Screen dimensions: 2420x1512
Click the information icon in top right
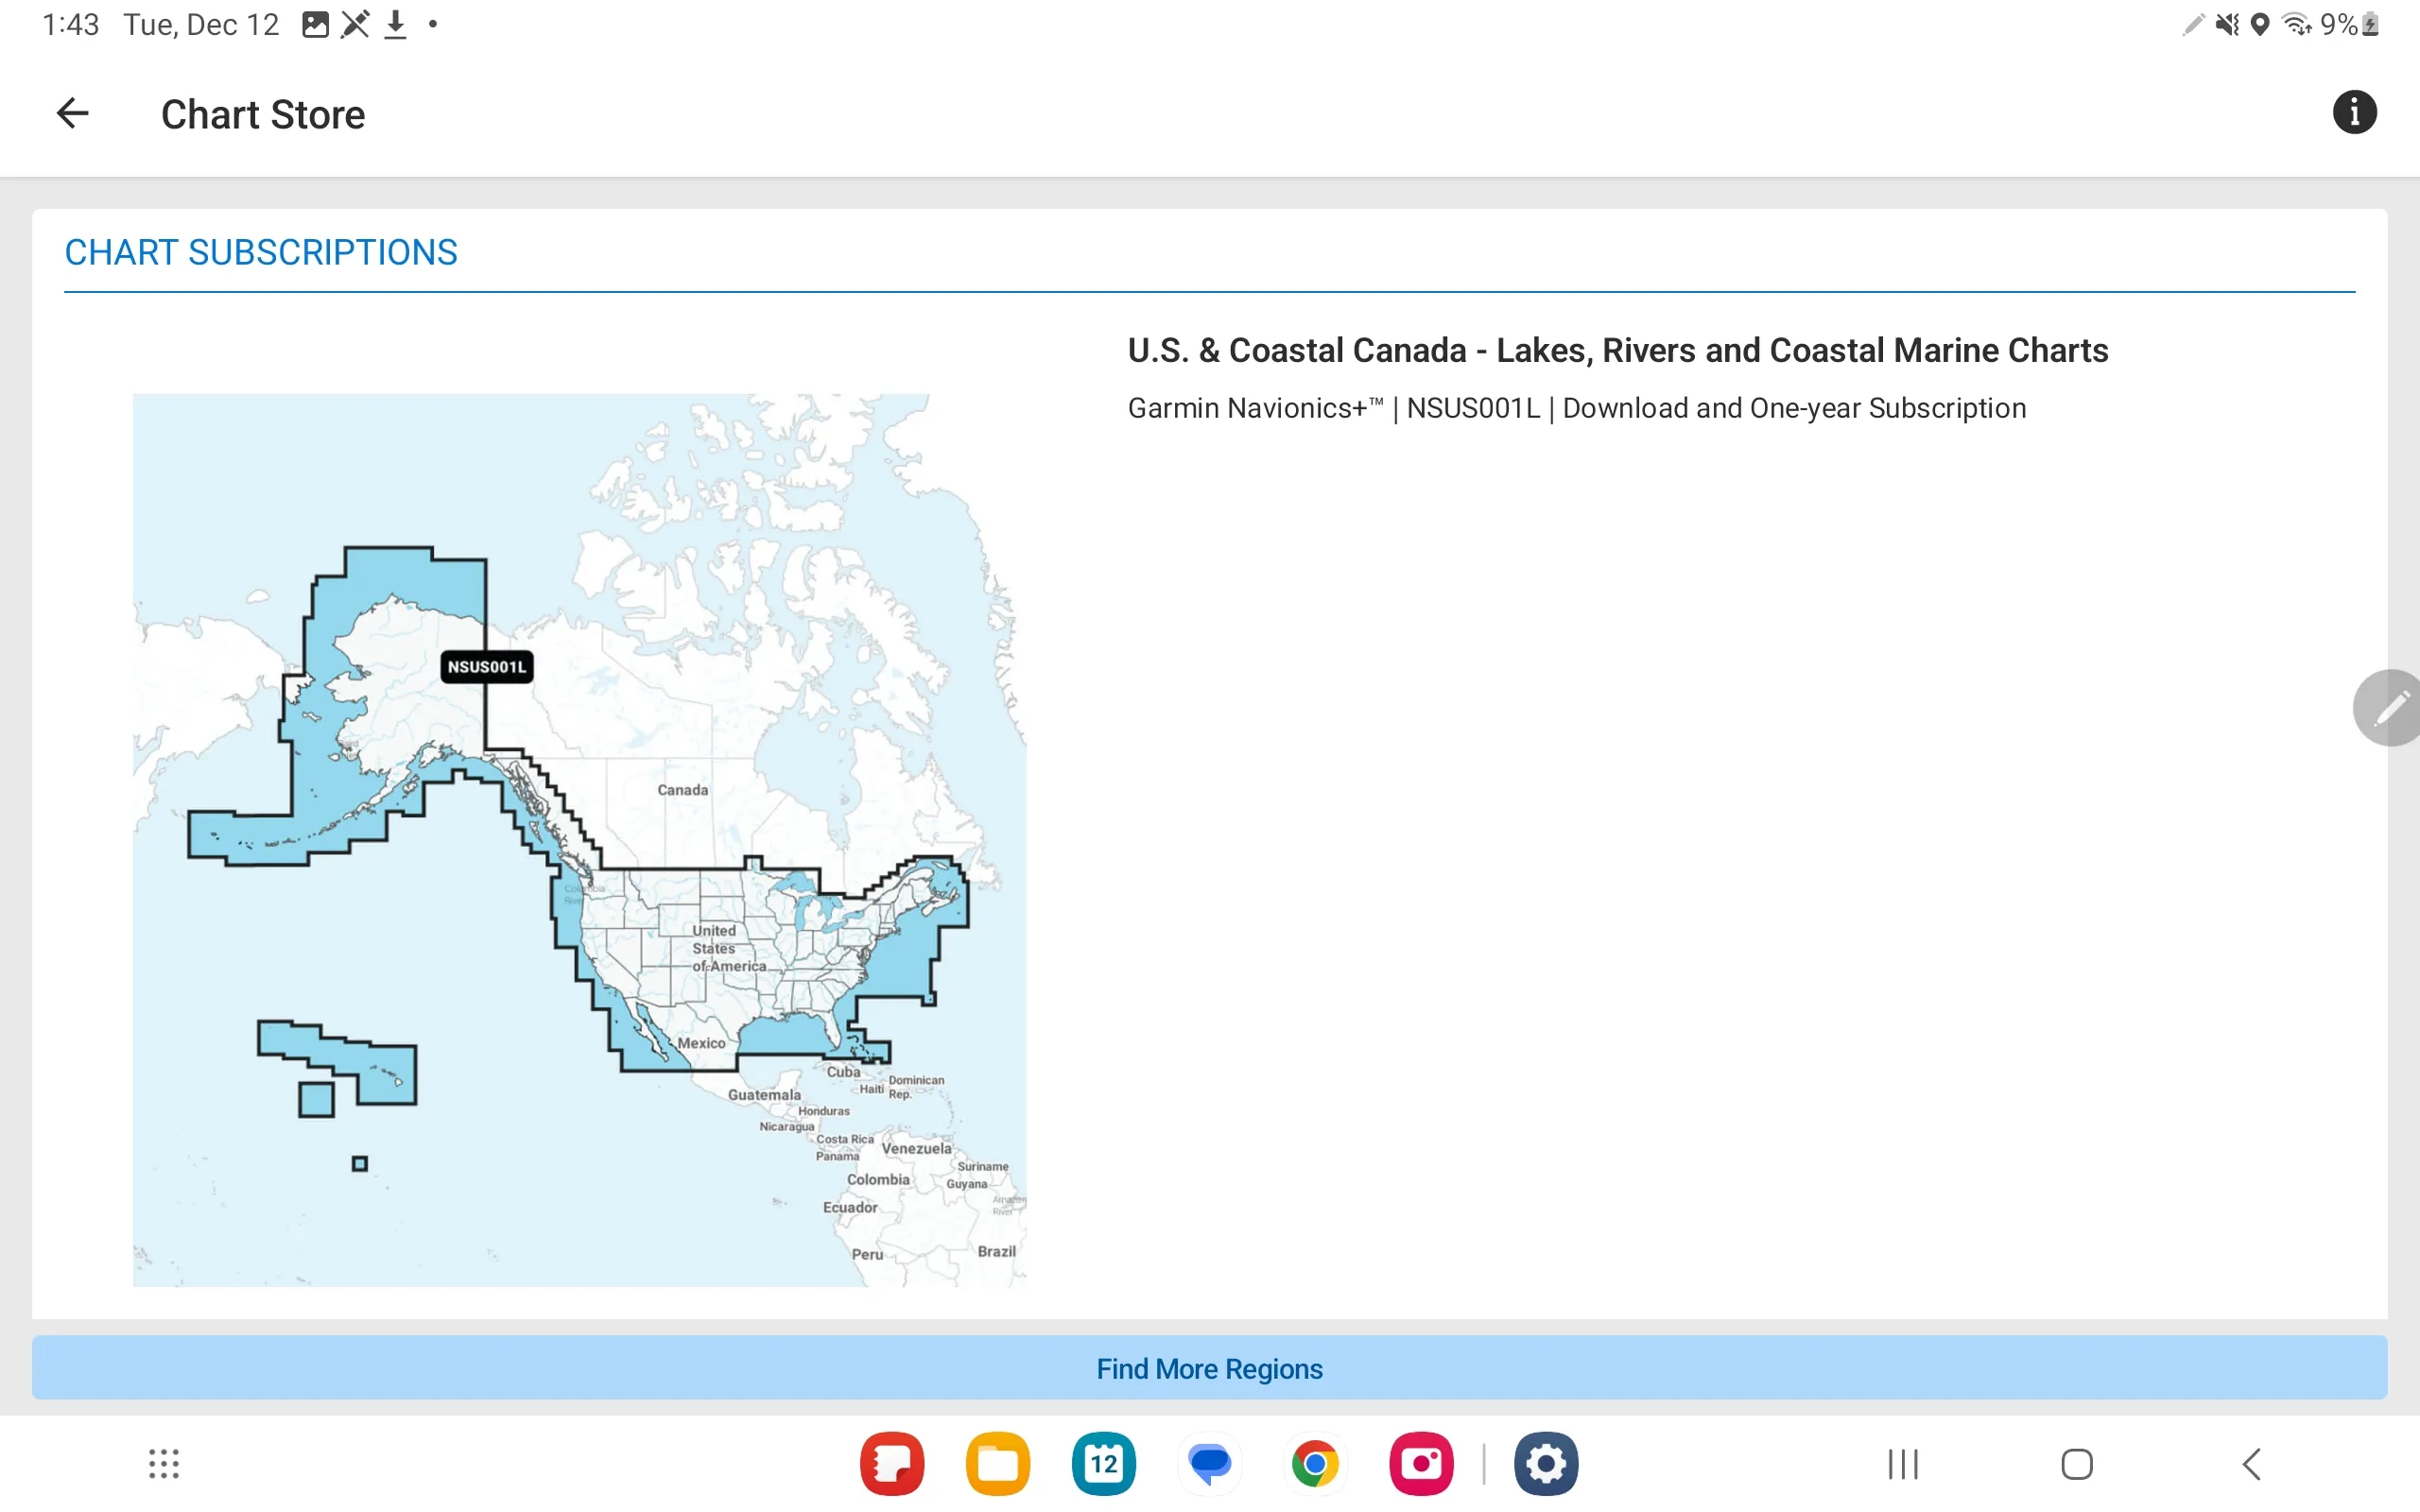(2352, 112)
